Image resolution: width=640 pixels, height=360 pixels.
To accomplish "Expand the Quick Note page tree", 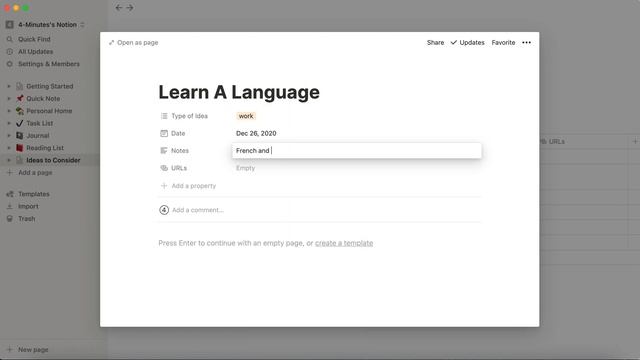I will tap(9, 98).
